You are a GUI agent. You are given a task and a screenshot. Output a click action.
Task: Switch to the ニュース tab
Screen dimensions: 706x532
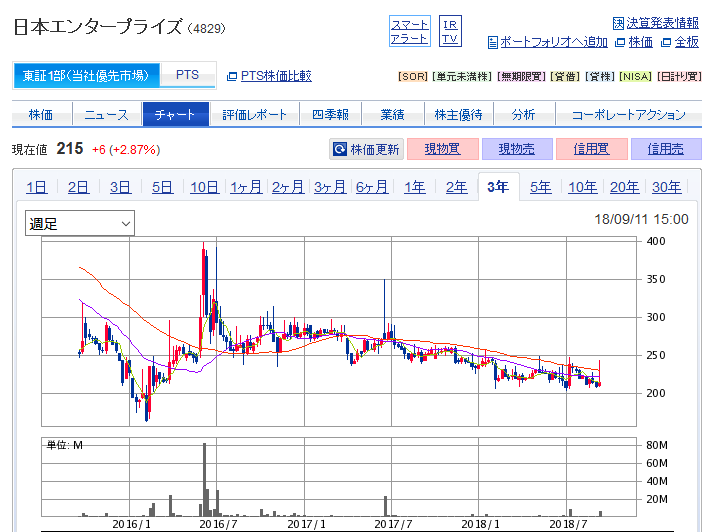(x=106, y=114)
